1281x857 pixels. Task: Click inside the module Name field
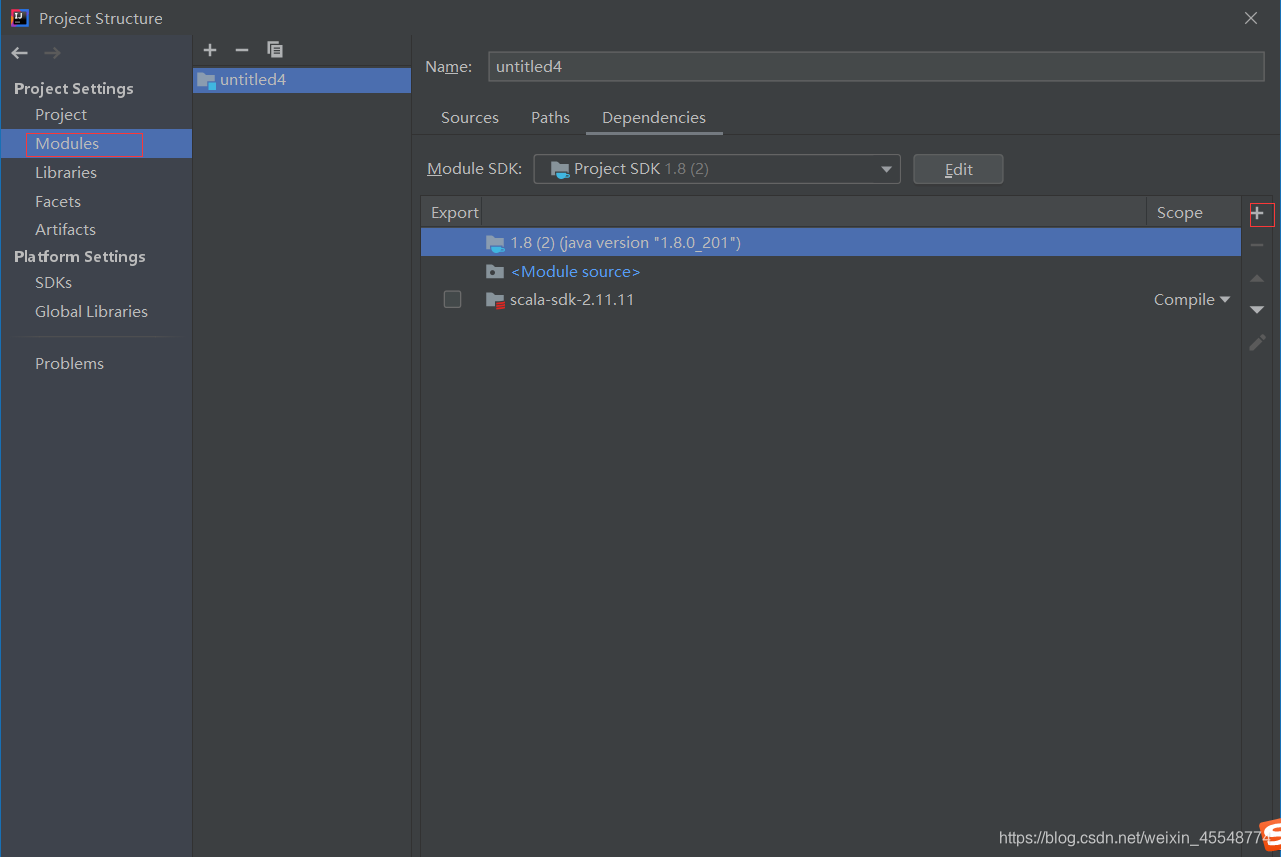pos(876,66)
